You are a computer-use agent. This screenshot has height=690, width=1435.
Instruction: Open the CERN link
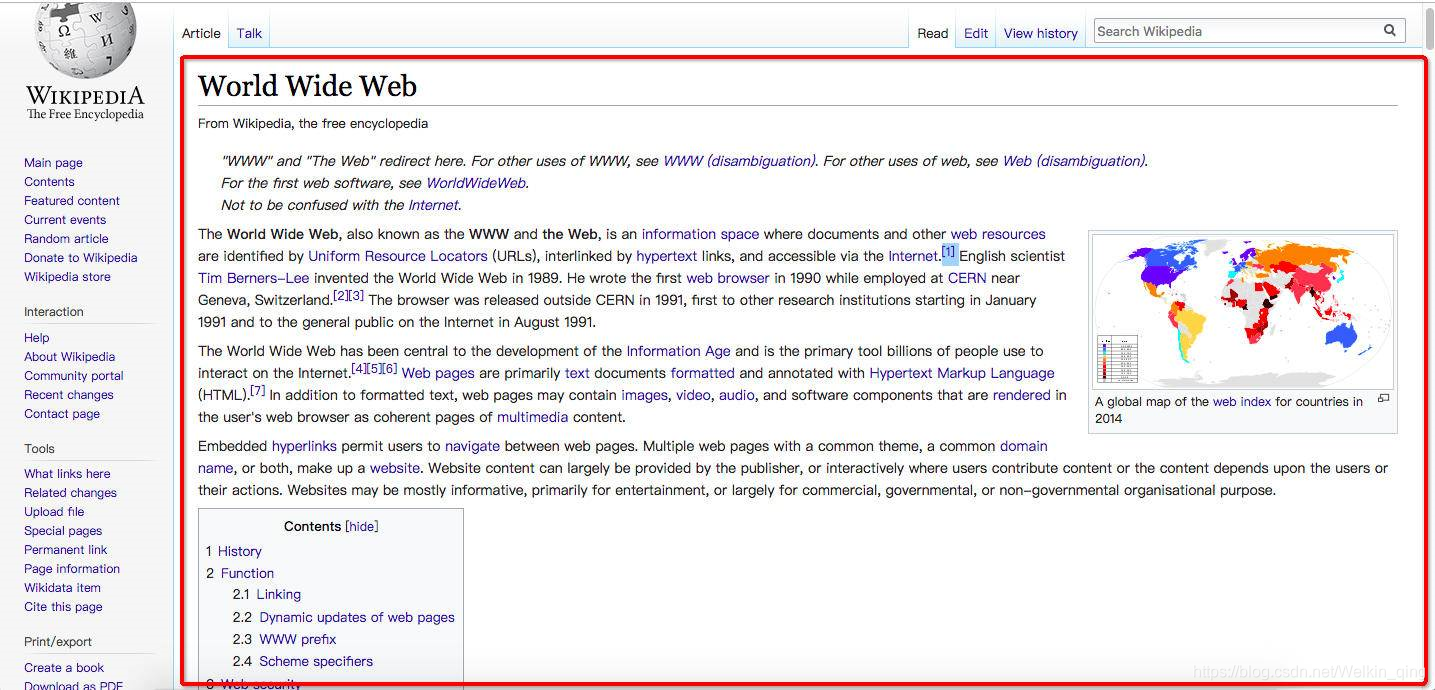pyautogui.click(x=967, y=278)
